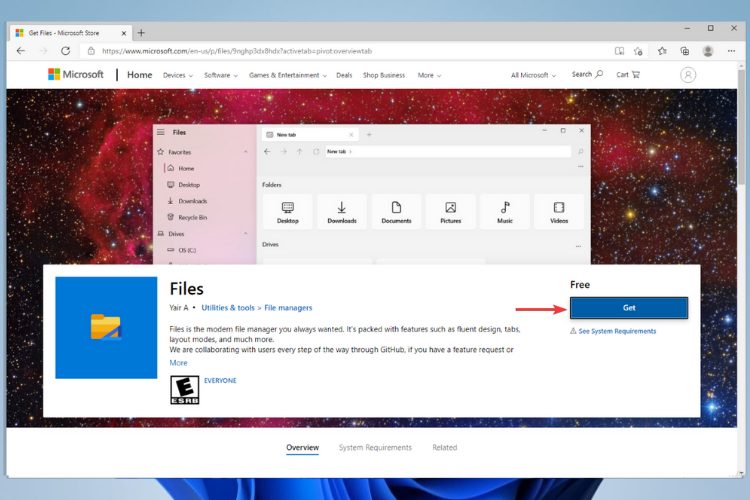
Task: Reload the page with the refresh icon
Action: 66,51
